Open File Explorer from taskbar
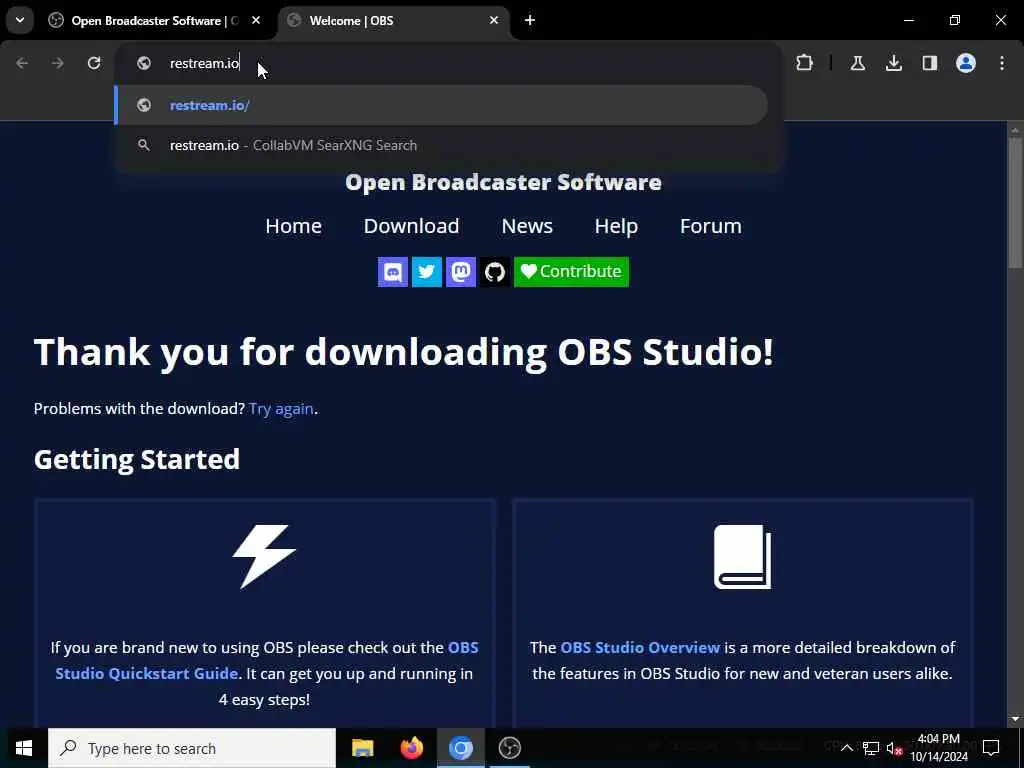This screenshot has width=1024, height=768. click(362, 748)
